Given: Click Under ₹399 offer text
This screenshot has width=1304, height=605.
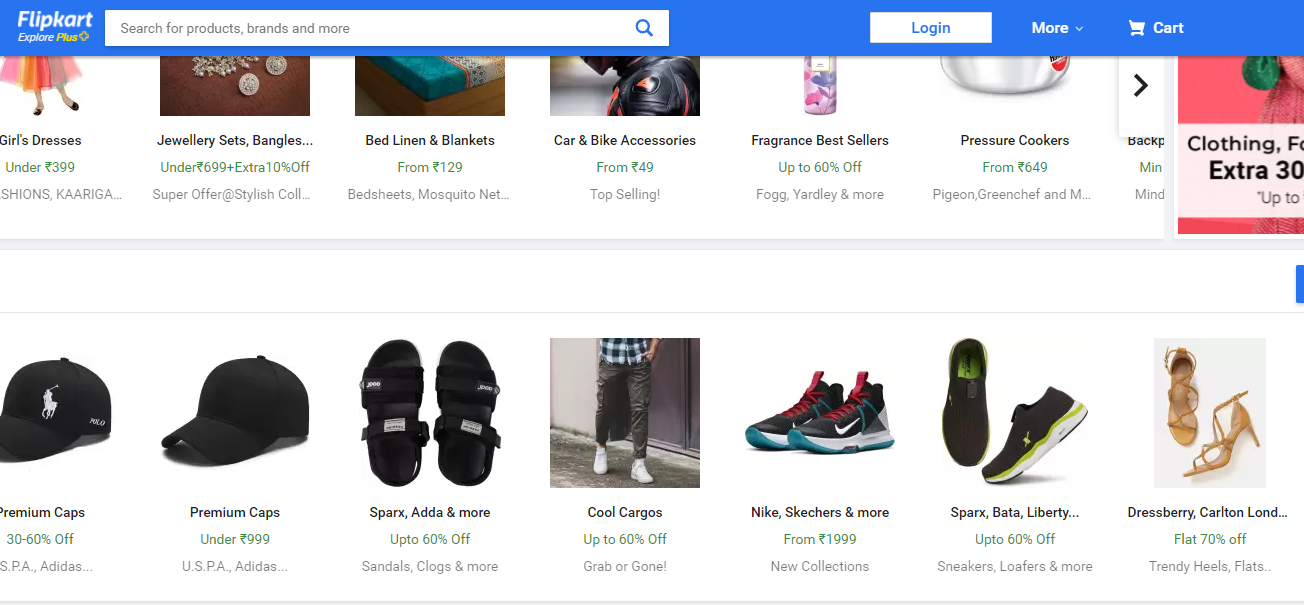Looking at the screenshot, I should 40,167.
